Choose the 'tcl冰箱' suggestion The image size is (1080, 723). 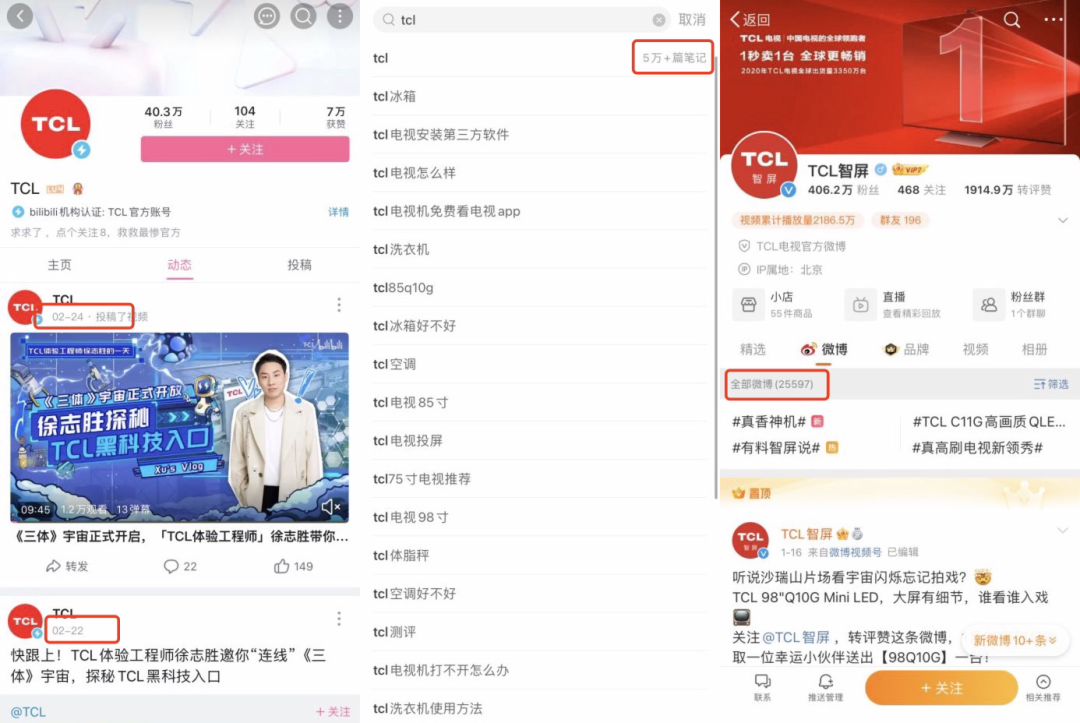point(542,96)
